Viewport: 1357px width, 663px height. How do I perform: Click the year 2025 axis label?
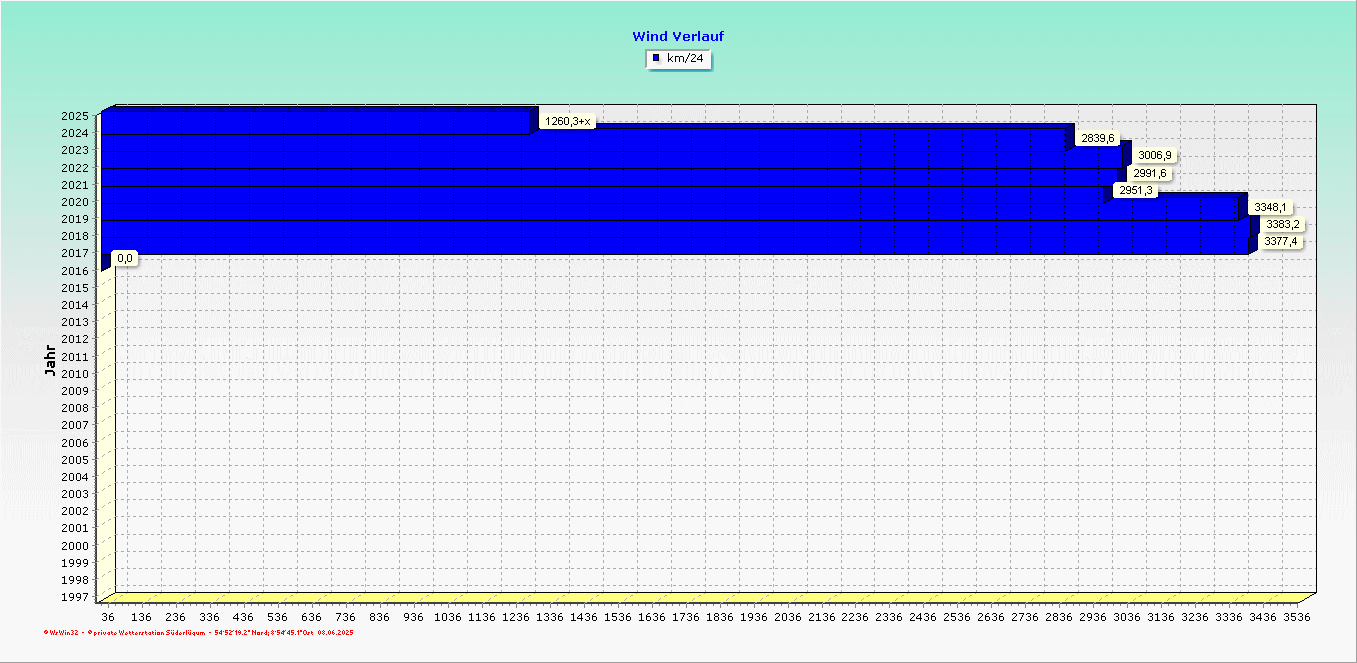pyautogui.click(x=75, y=116)
